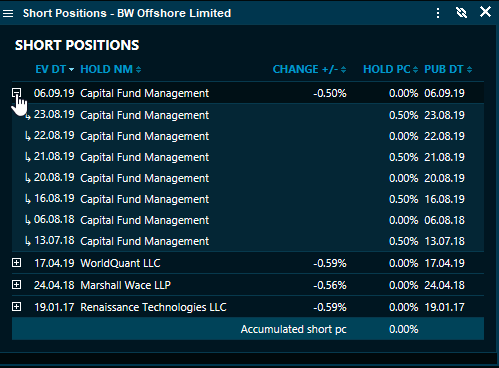This screenshot has height=368, width=499.
Task: Select the 23.08.19 Capital Fund Management sub-row
Action: click(x=248, y=115)
